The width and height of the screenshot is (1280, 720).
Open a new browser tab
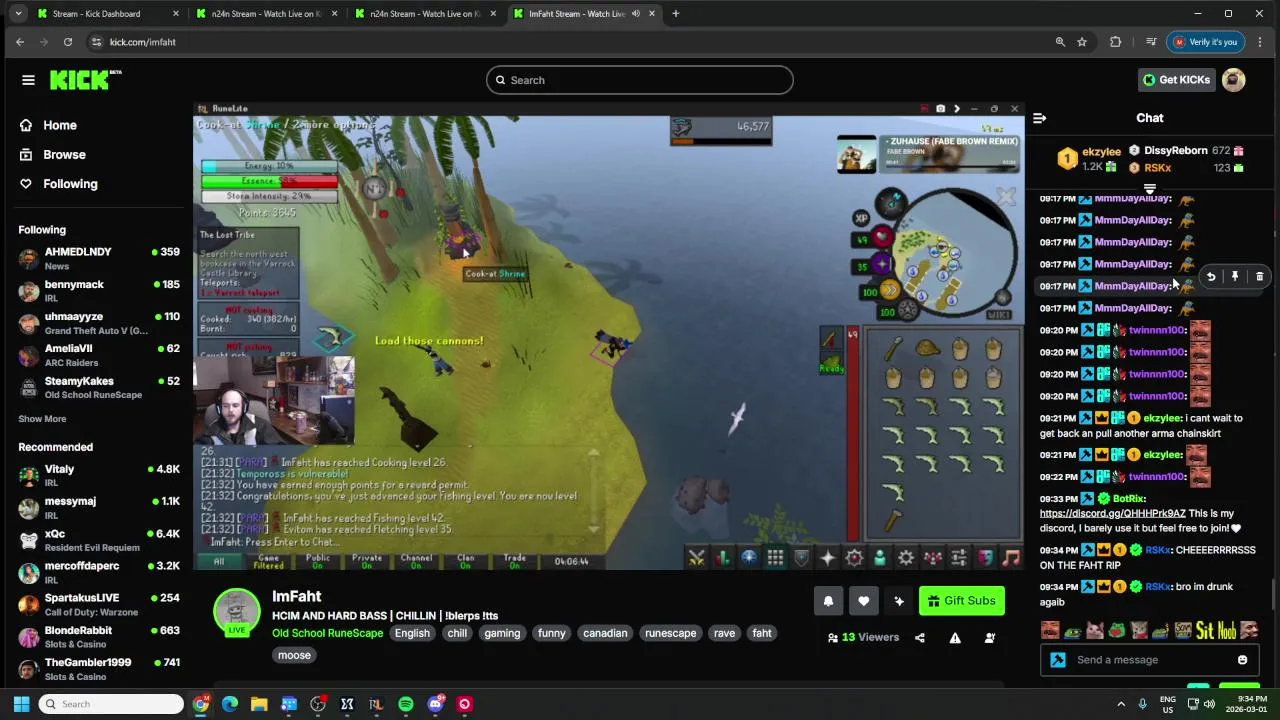point(675,14)
